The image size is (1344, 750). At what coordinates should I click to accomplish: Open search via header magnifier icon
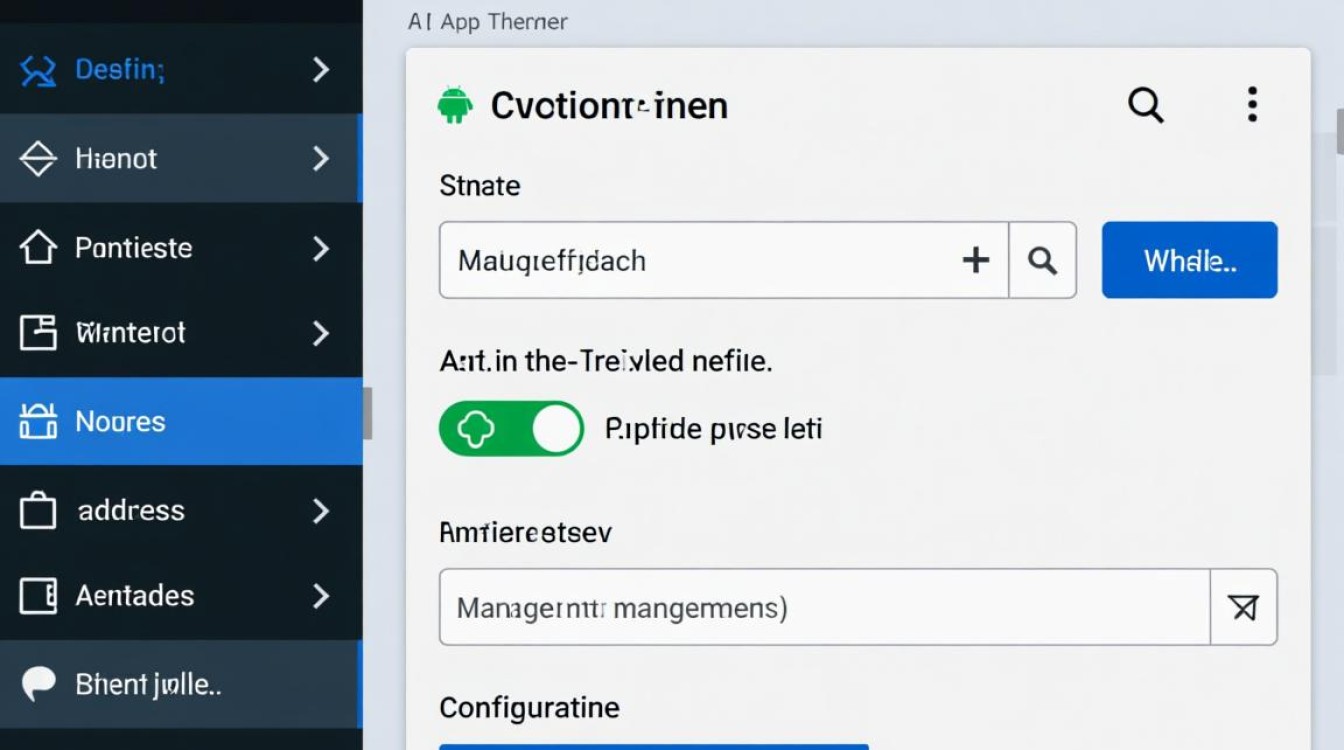pos(1146,104)
